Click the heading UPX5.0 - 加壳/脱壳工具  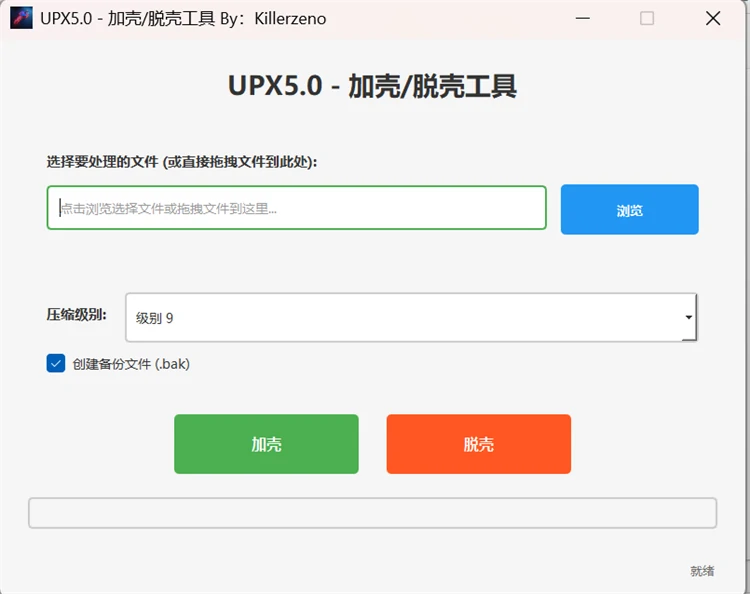point(372,87)
